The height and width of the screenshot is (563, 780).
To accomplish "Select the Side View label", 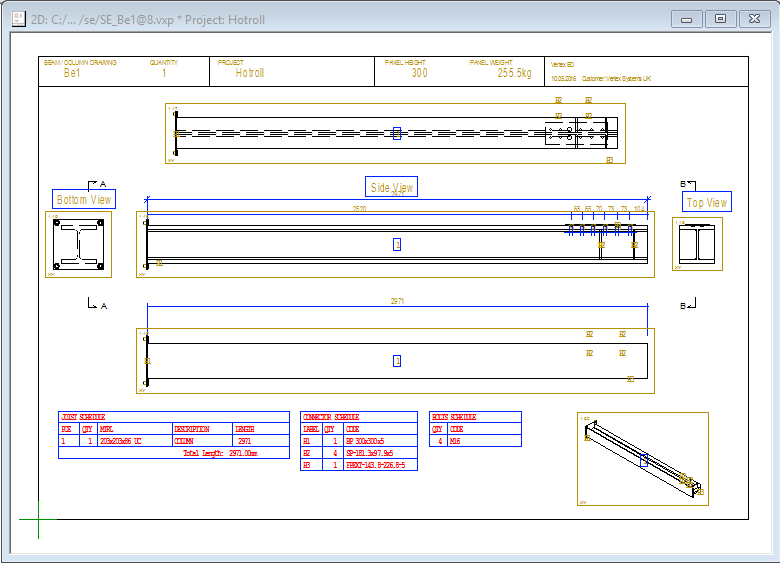I will (x=391, y=187).
